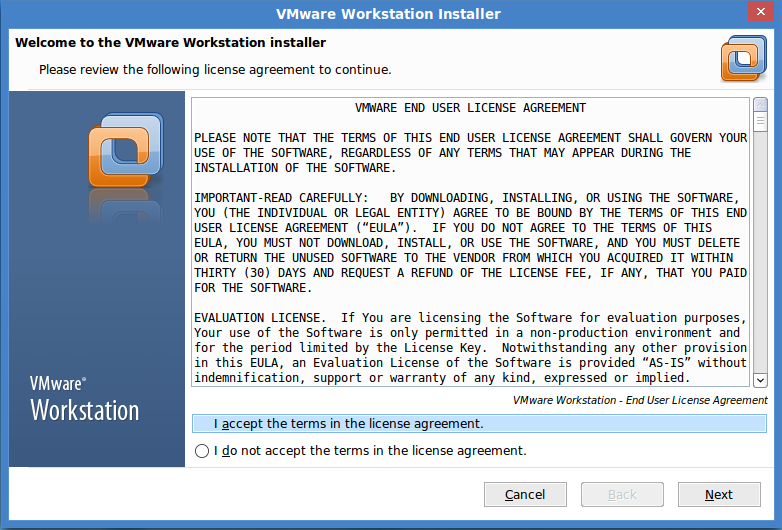This screenshot has height=530, width=782.
Task: Click 'PLEASE NOTE THAT THE TERMS' line
Action: pyautogui.click(x=470, y=138)
